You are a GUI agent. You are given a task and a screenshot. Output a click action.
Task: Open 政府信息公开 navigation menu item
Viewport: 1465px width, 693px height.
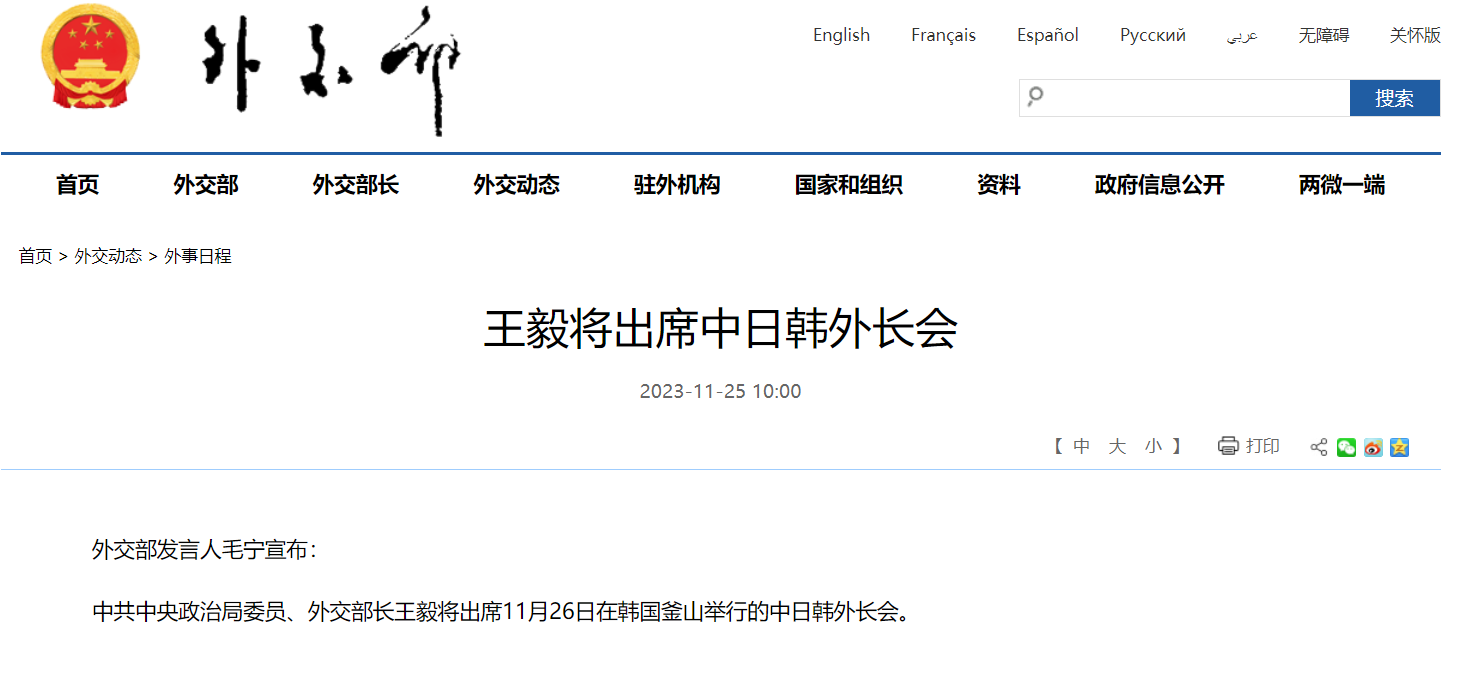click(x=1160, y=185)
